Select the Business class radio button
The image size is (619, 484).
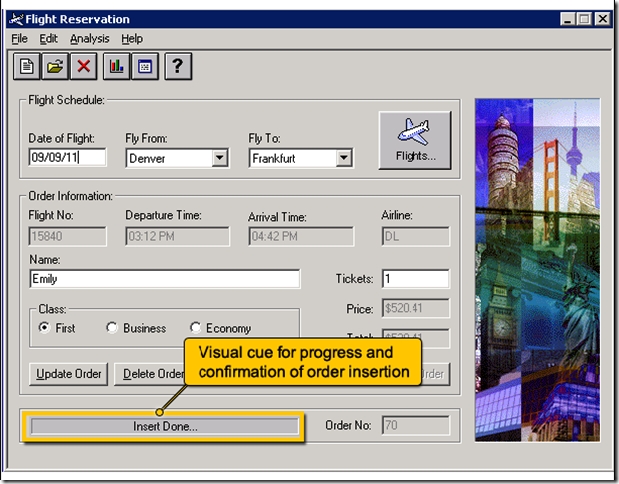click(112, 328)
